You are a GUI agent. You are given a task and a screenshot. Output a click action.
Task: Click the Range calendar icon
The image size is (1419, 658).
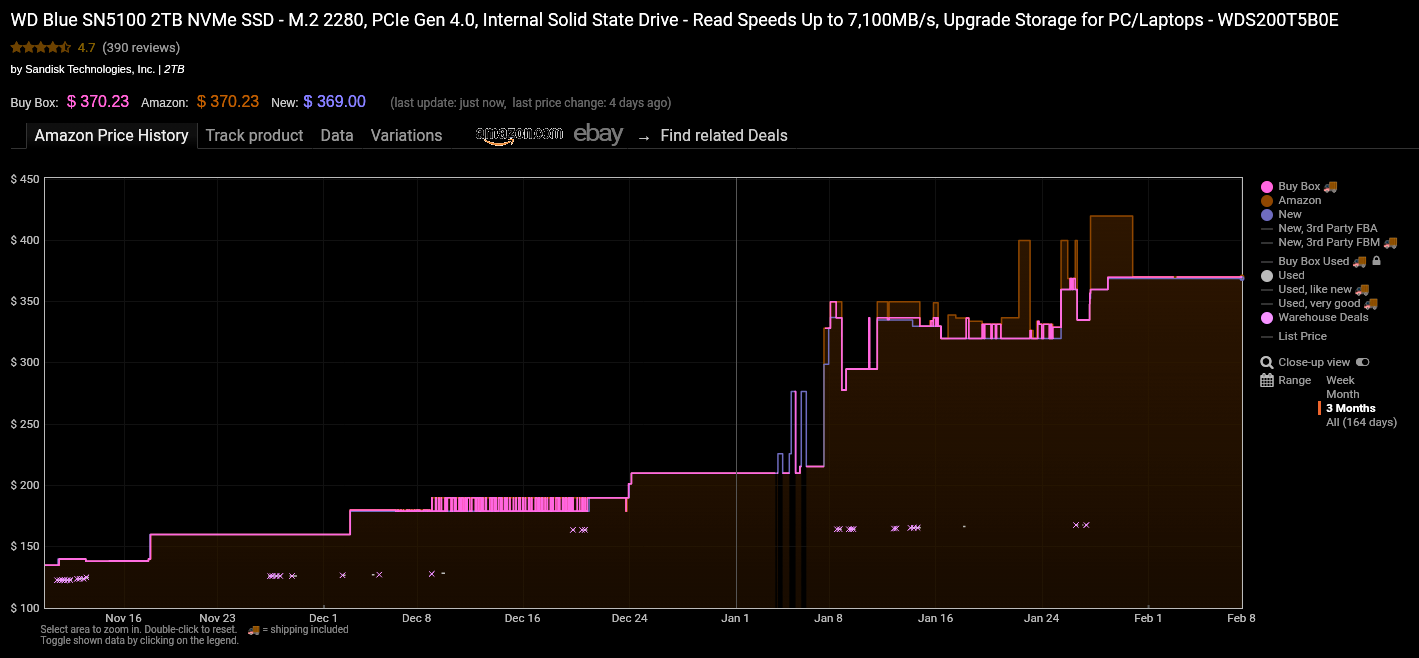coord(1267,380)
